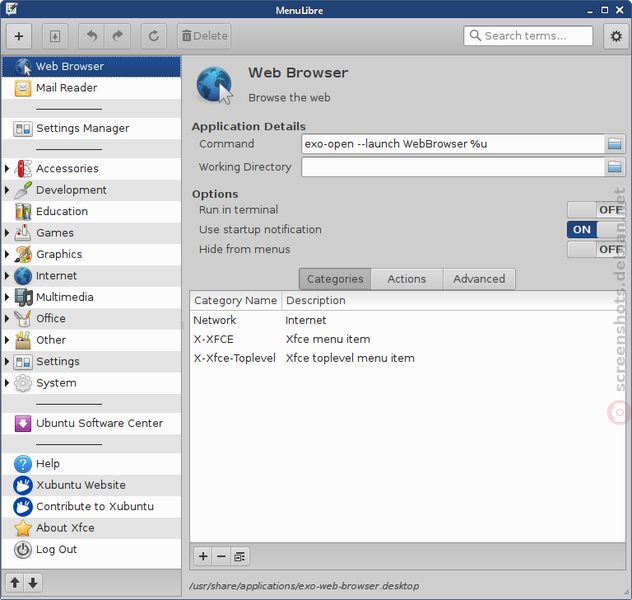632x600 pixels.
Task: Expand the Development category
Action: (7, 190)
